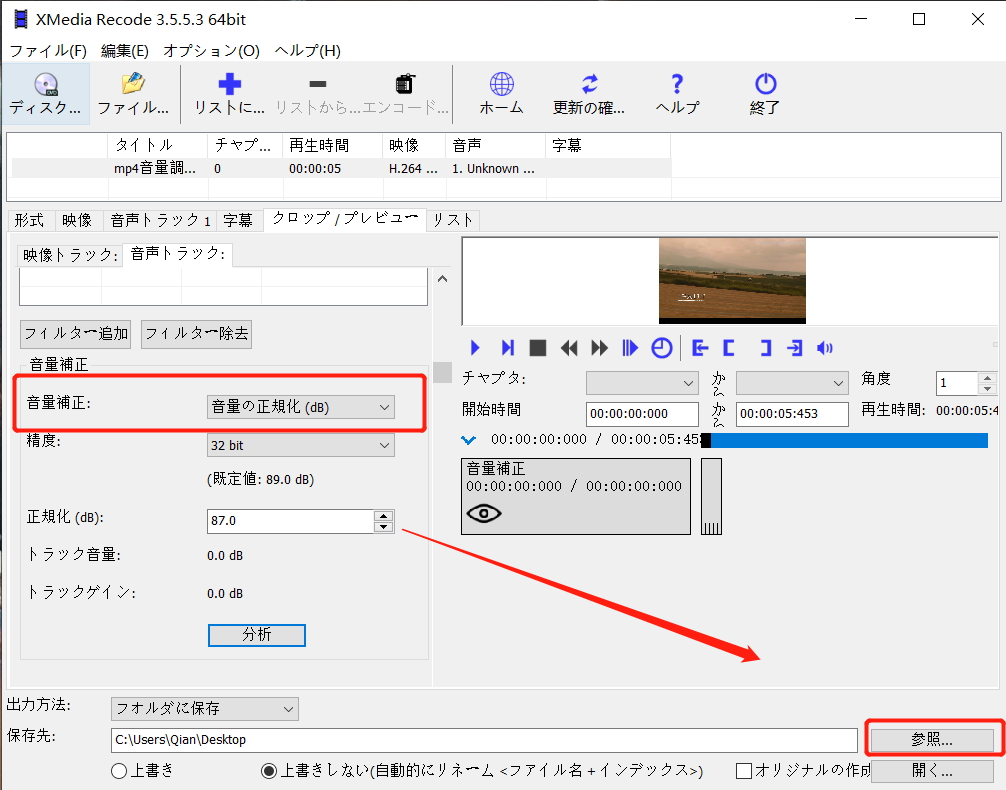Image resolution: width=1006 pixels, height=790 pixels.
Task: Click the speaker volume icon
Action: (x=825, y=348)
